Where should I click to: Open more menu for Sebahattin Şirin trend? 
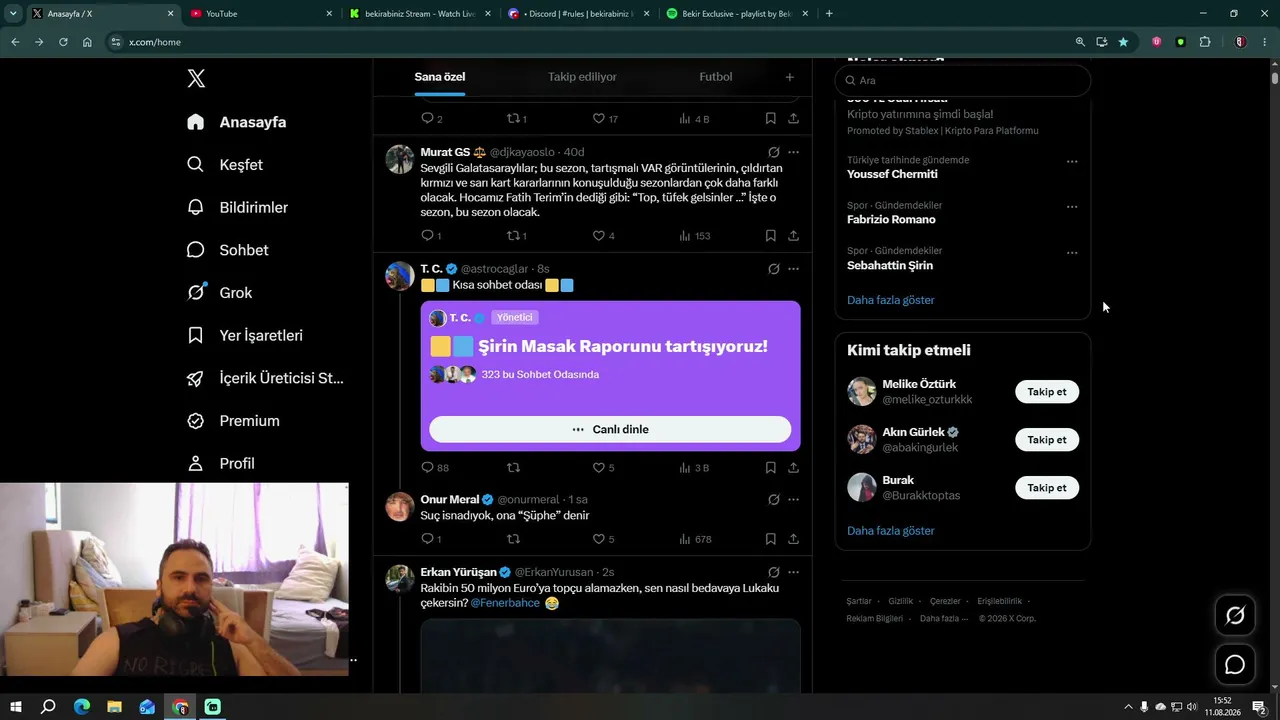coord(1072,253)
